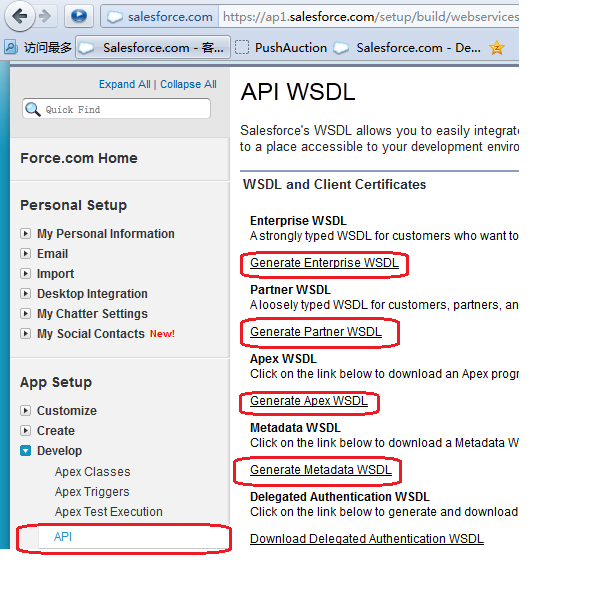
Task: Open the Salesforce.com - 客... bookmark
Action: pos(153,47)
